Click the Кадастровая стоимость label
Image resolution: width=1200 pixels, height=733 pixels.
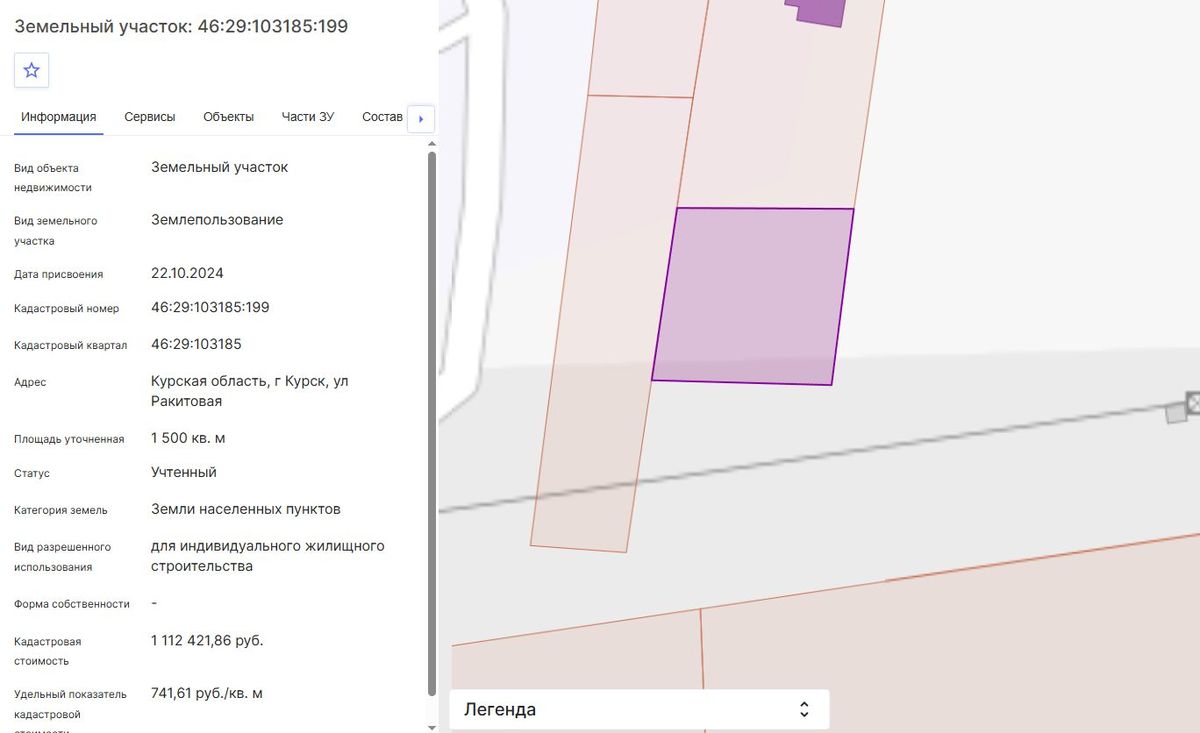[x=47, y=651]
